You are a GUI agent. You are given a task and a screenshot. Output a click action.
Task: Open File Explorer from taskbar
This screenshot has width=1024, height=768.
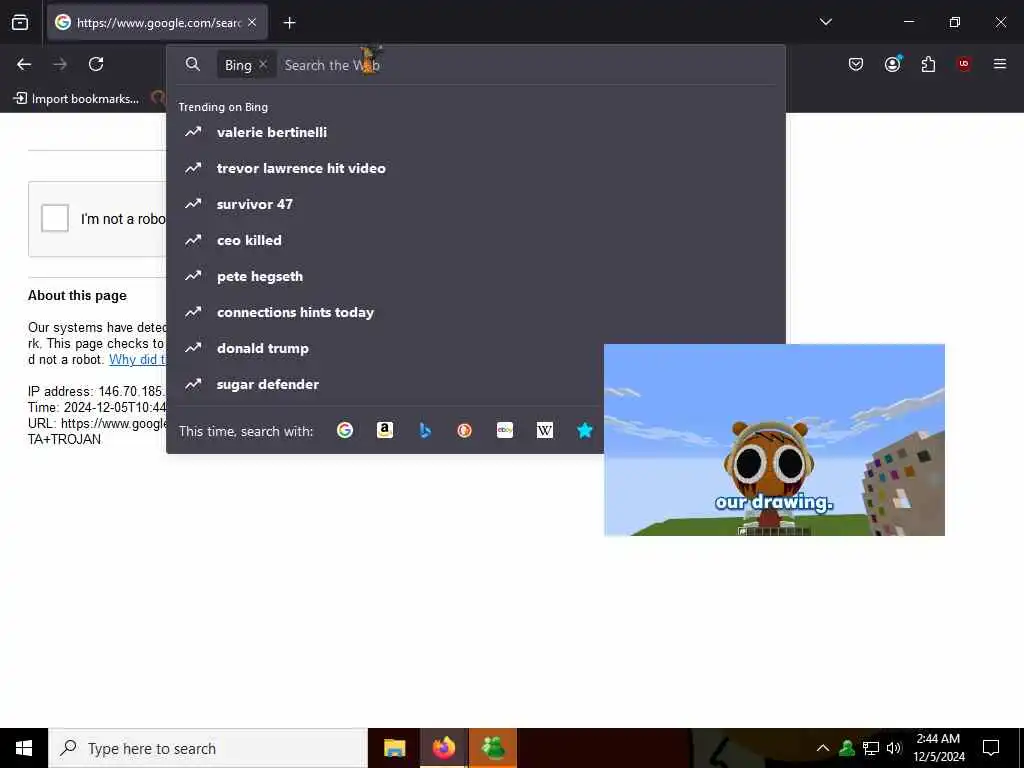[394, 748]
